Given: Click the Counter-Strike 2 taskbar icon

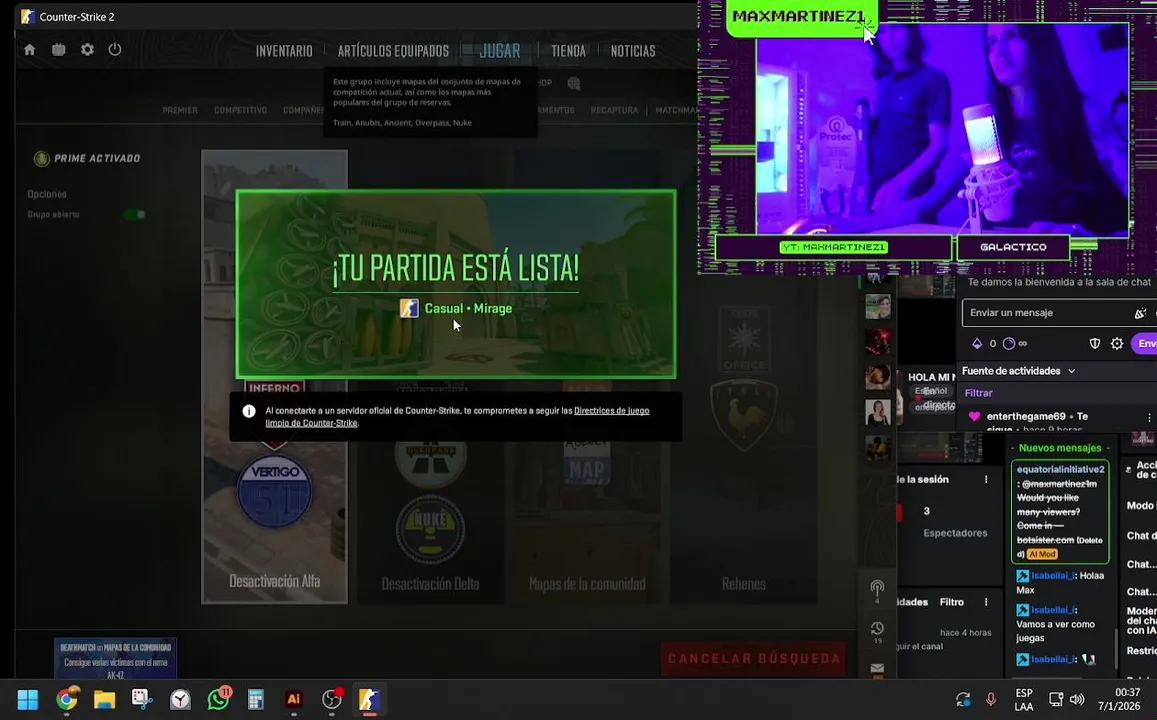Looking at the screenshot, I should pyautogui.click(x=369, y=699).
